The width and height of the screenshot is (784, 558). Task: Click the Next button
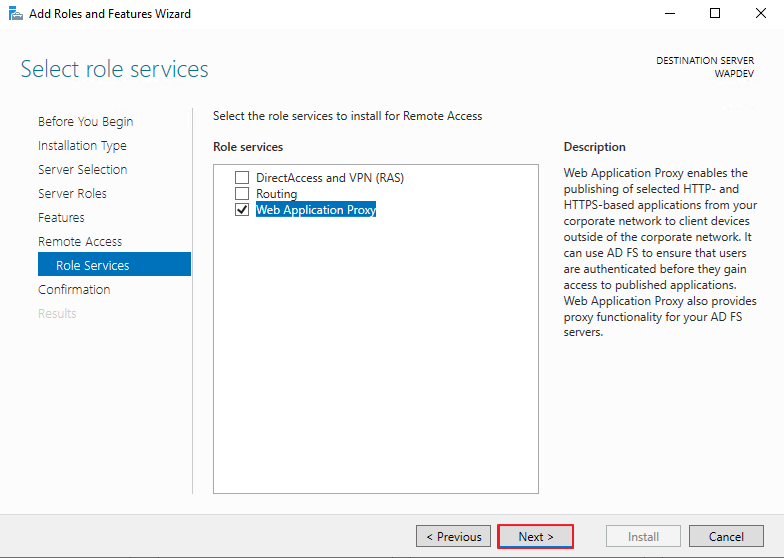[x=536, y=536]
